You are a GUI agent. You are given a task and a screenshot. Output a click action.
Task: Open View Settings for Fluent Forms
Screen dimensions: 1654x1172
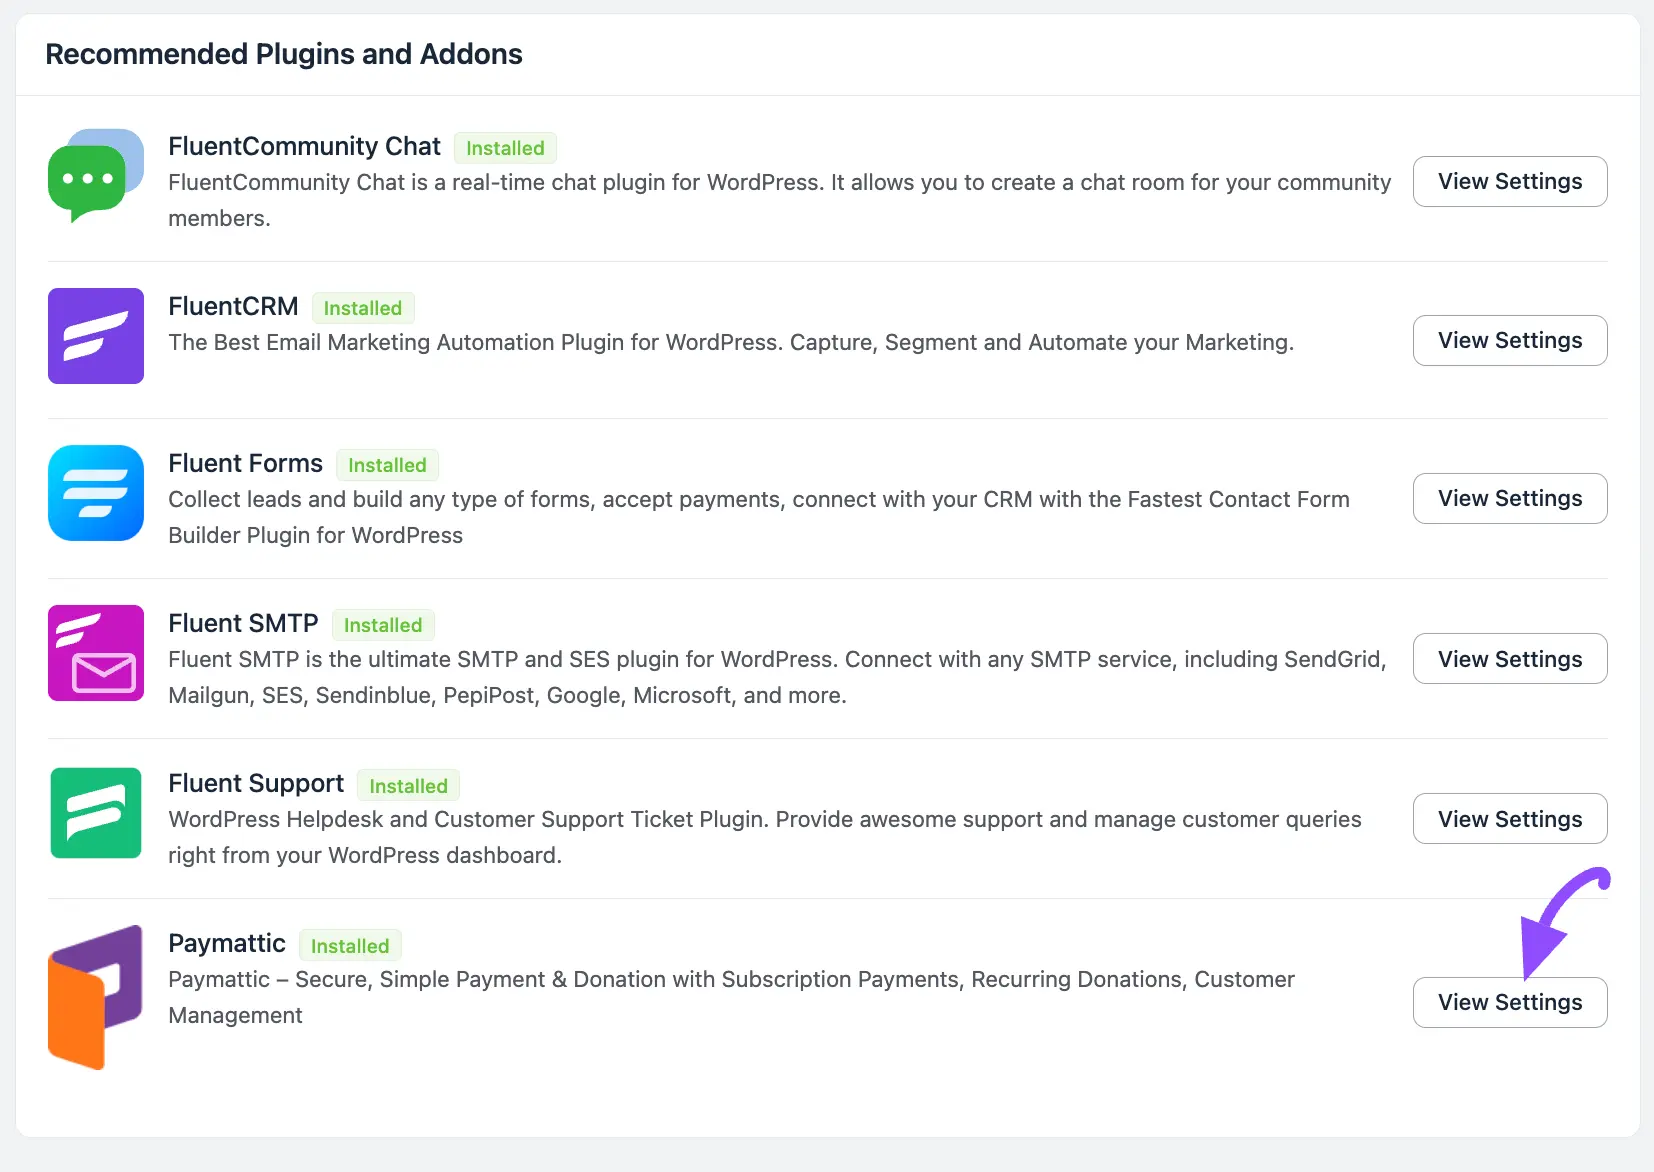[1510, 498]
